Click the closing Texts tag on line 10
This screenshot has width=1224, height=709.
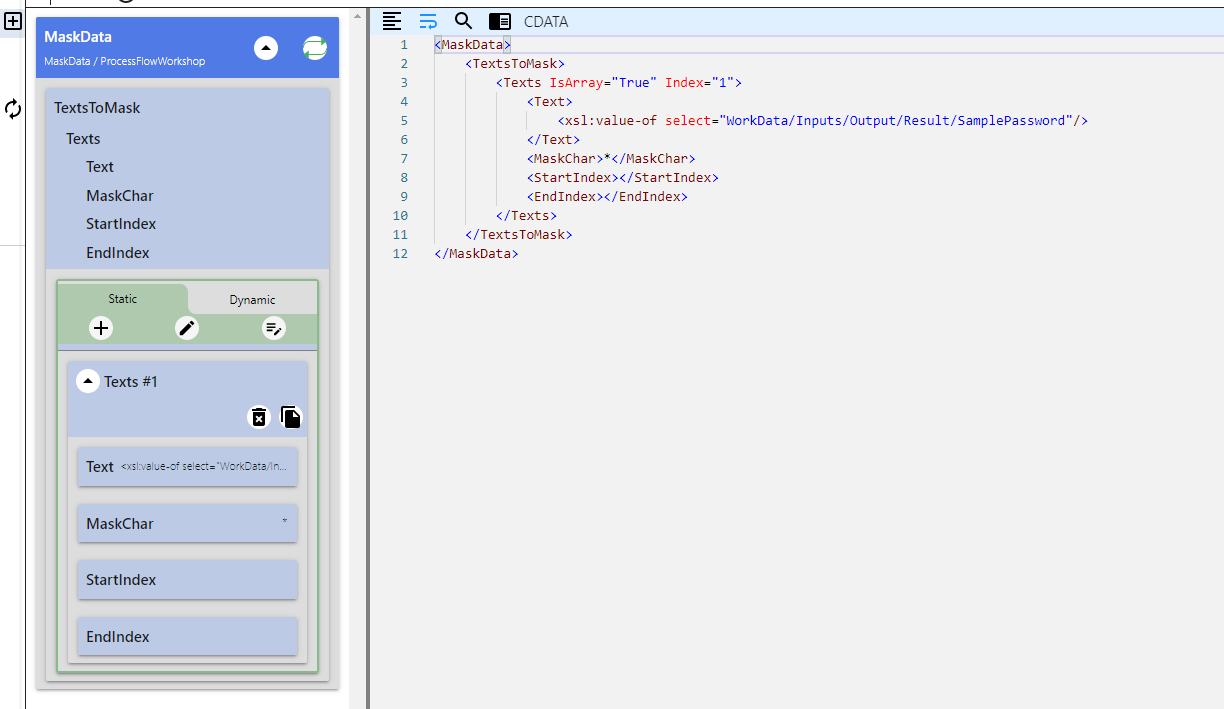tap(527, 216)
